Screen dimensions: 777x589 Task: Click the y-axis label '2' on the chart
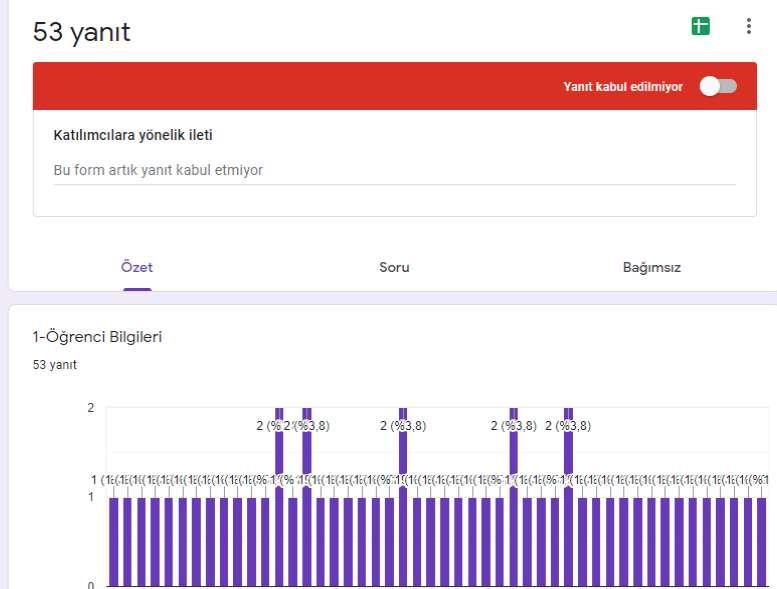point(91,408)
